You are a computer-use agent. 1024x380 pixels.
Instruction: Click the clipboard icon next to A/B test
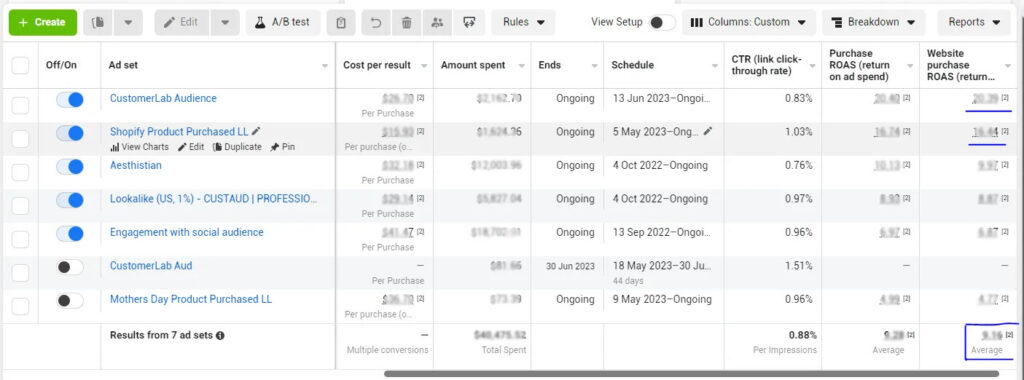340,22
